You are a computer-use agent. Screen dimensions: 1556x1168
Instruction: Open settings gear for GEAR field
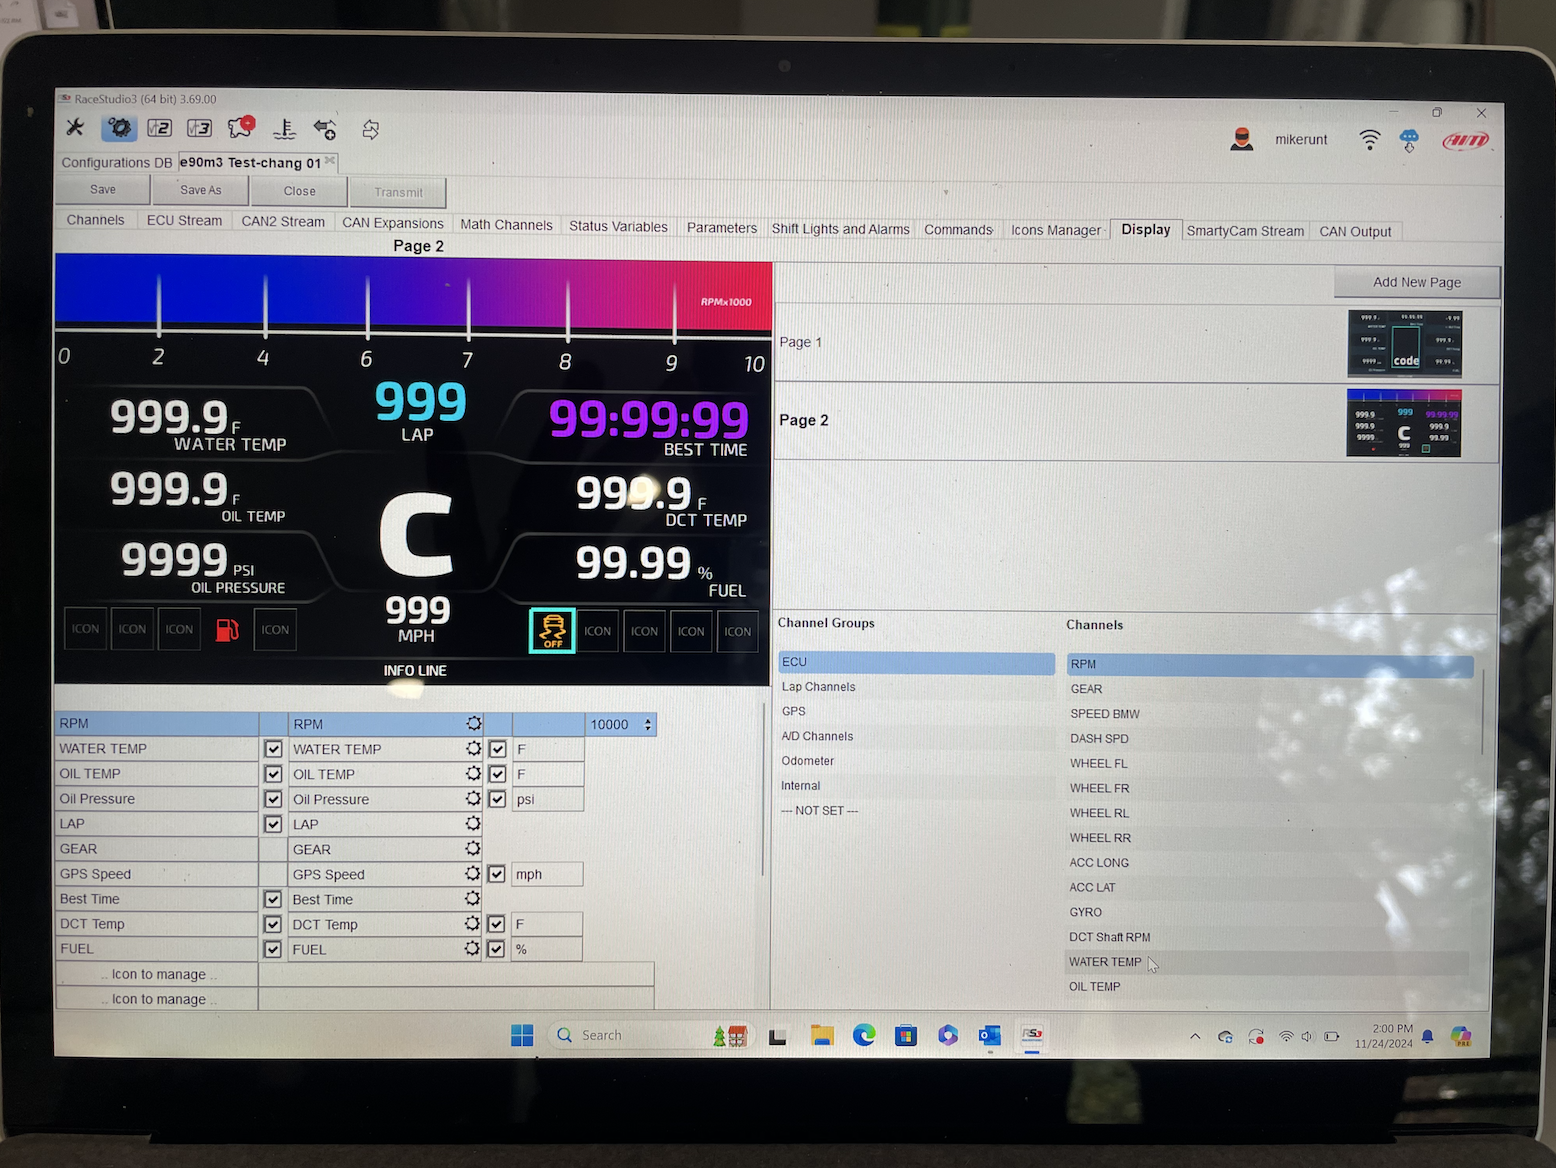point(473,848)
